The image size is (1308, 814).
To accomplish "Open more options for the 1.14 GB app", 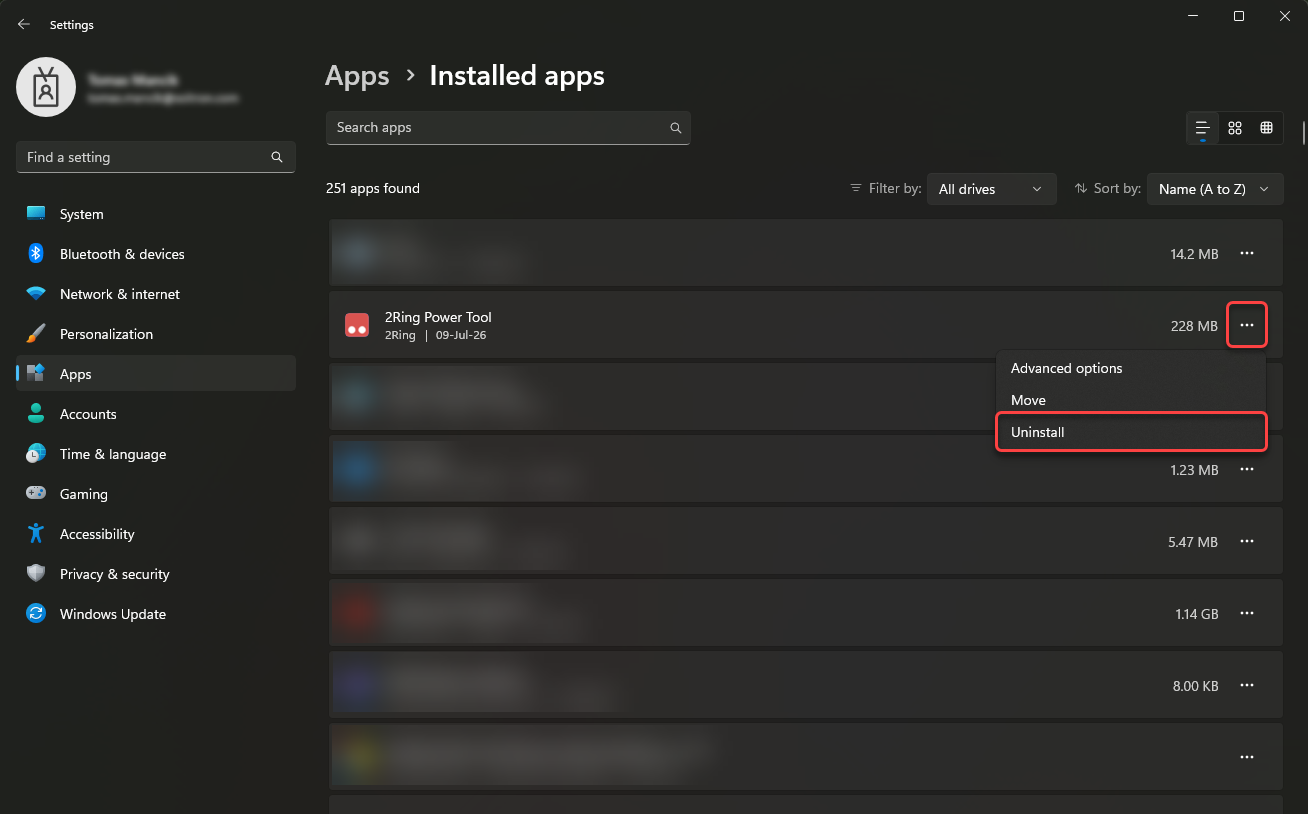I will [1247, 613].
